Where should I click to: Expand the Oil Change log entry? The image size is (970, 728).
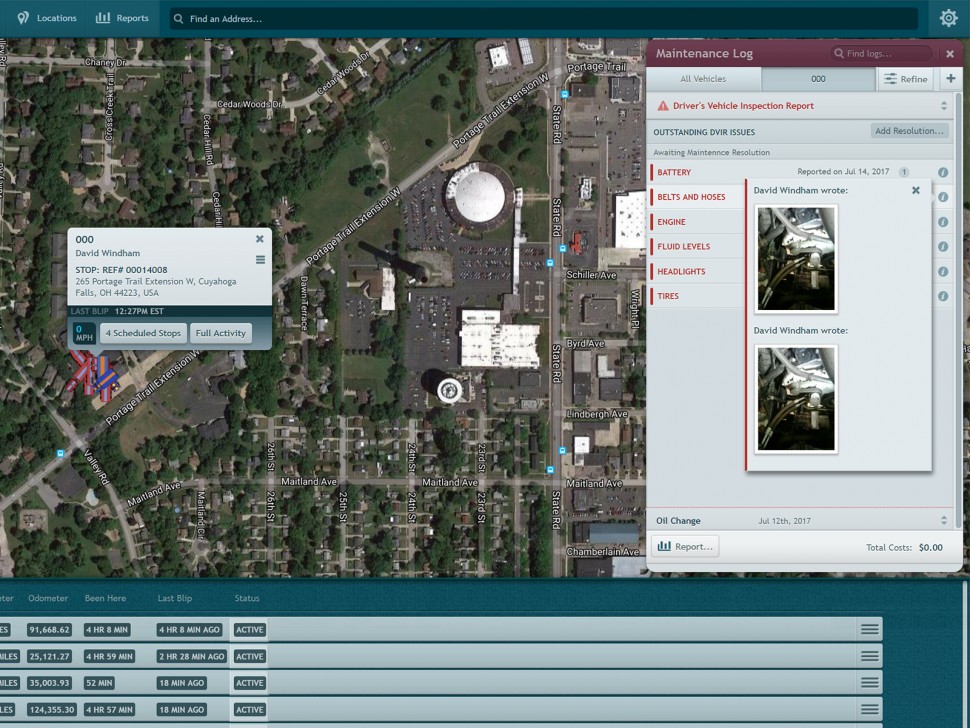(944, 521)
